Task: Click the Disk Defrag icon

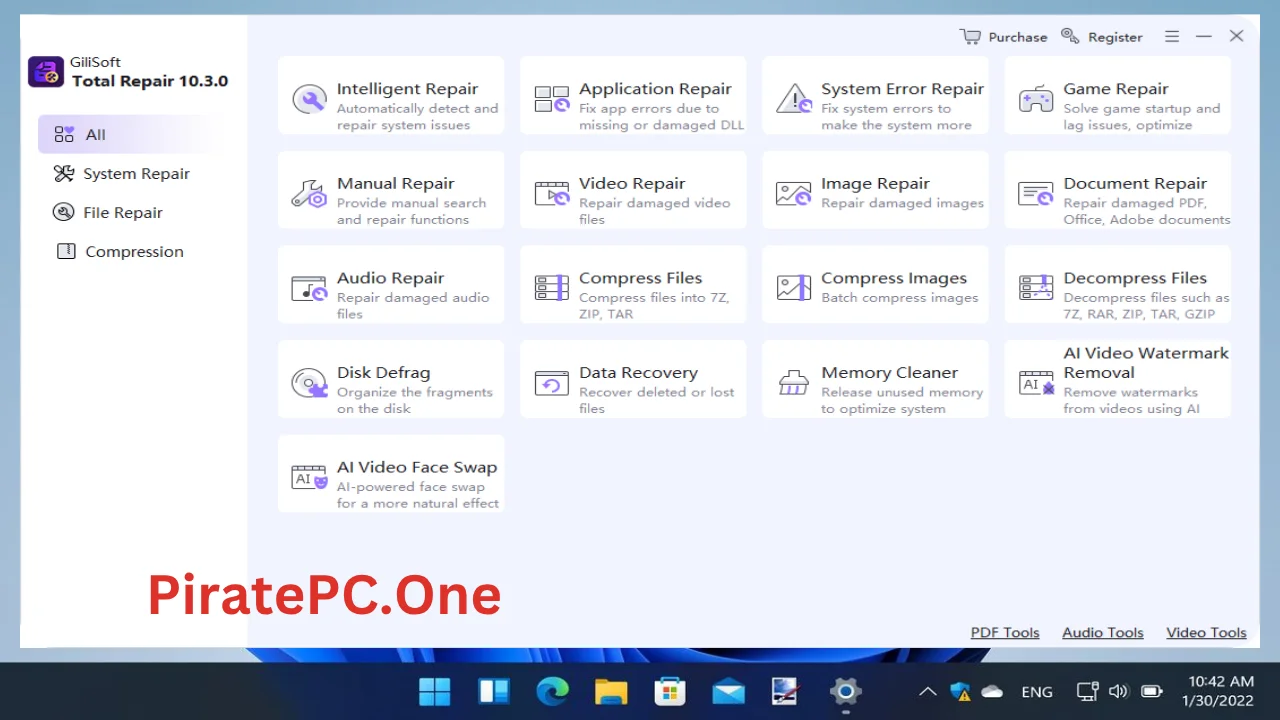Action: point(309,382)
